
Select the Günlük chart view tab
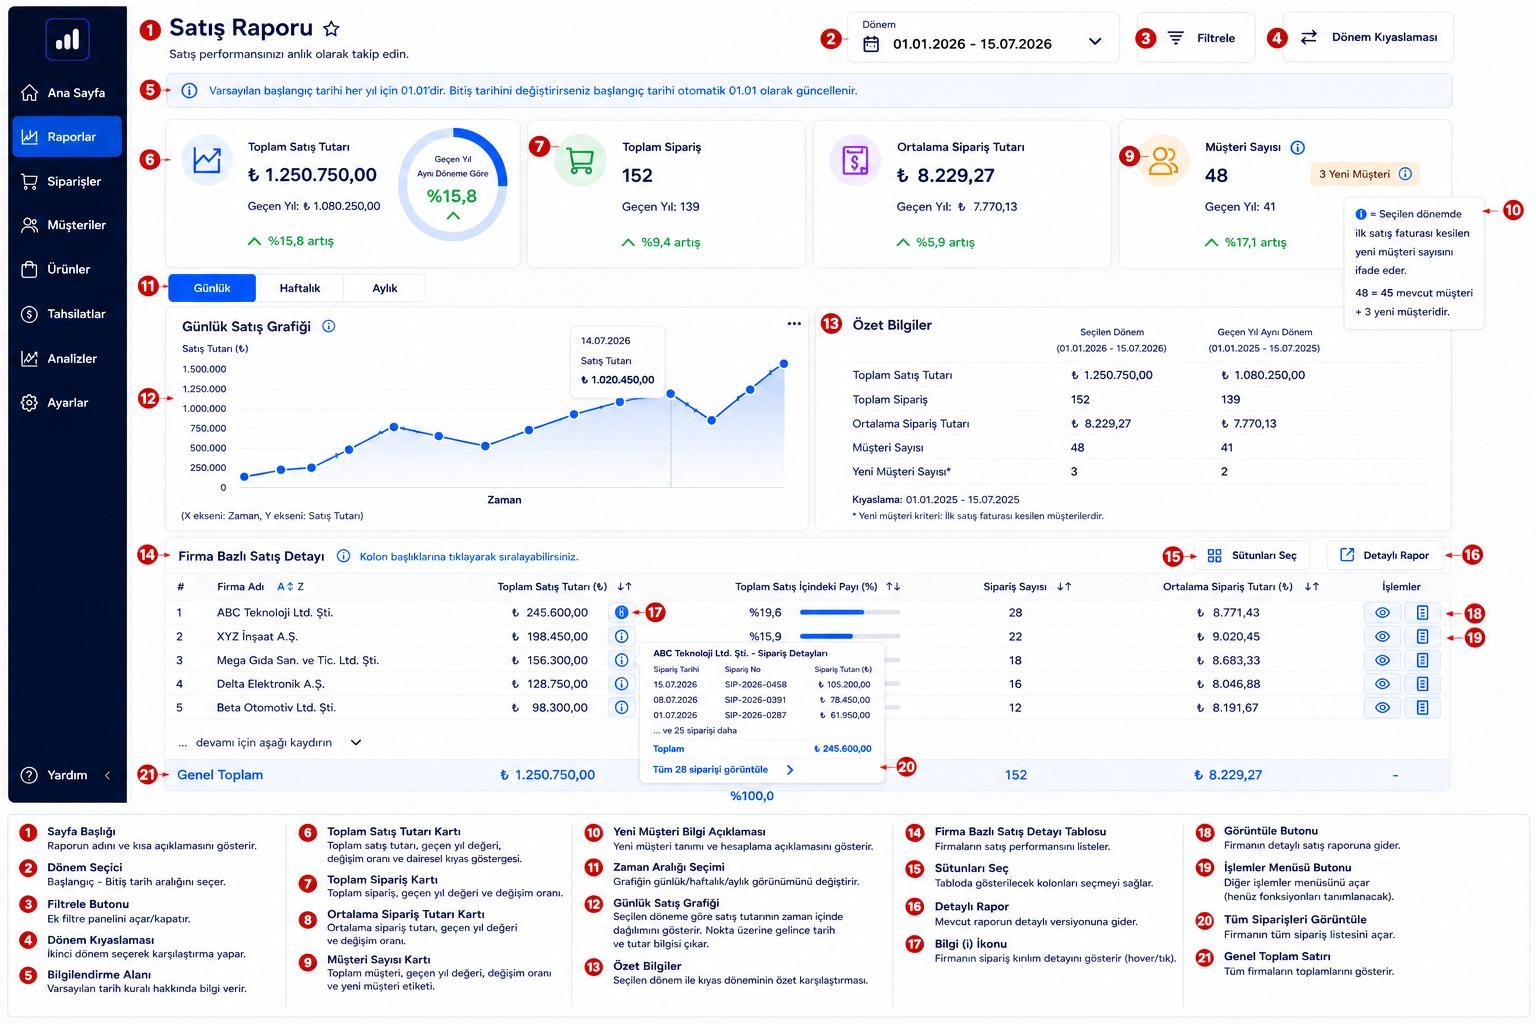tap(212, 288)
